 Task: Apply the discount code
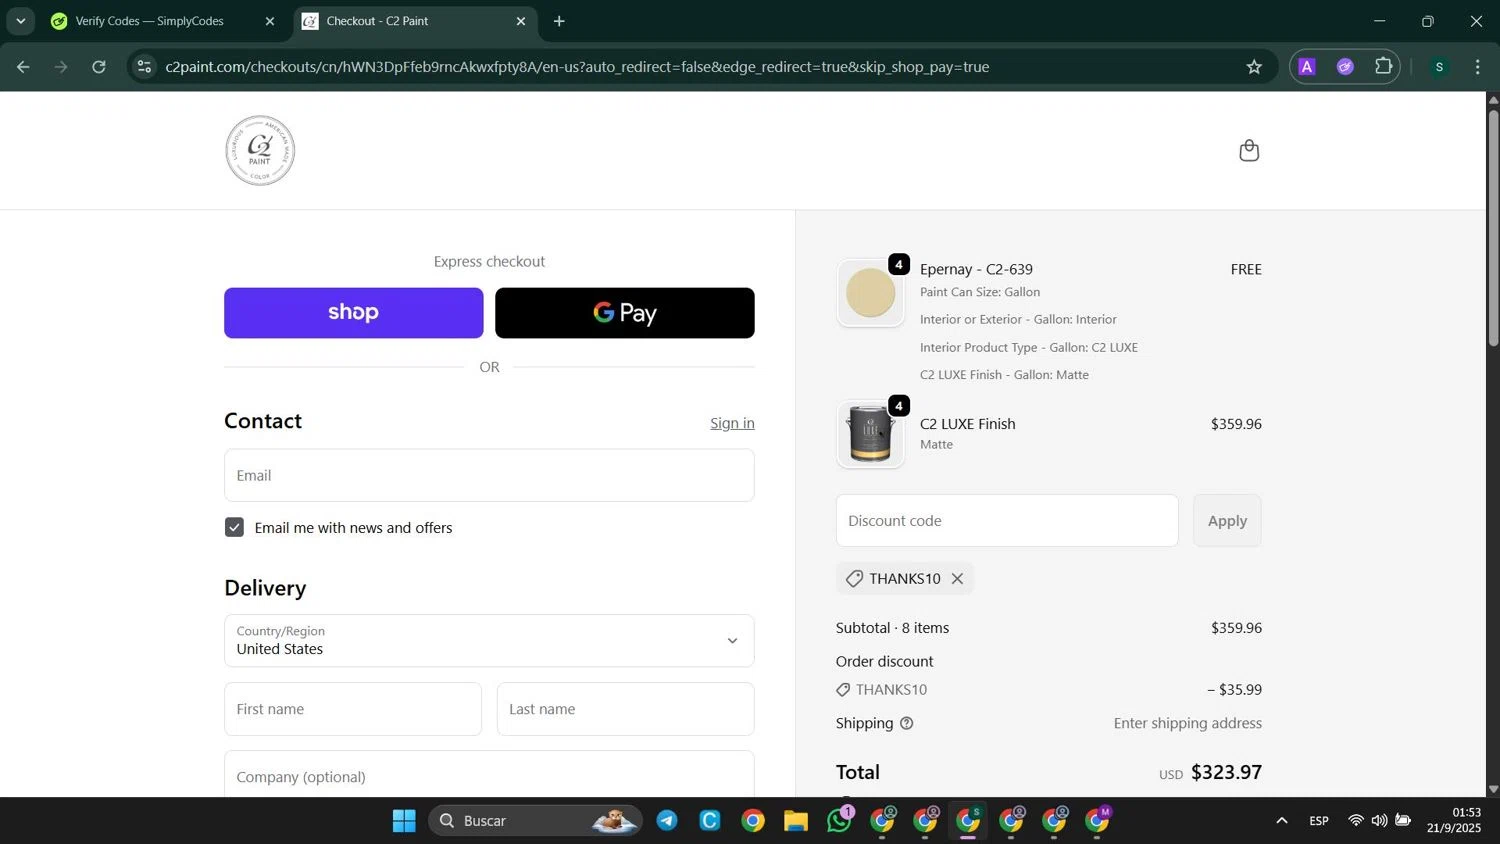point(1227,521)
